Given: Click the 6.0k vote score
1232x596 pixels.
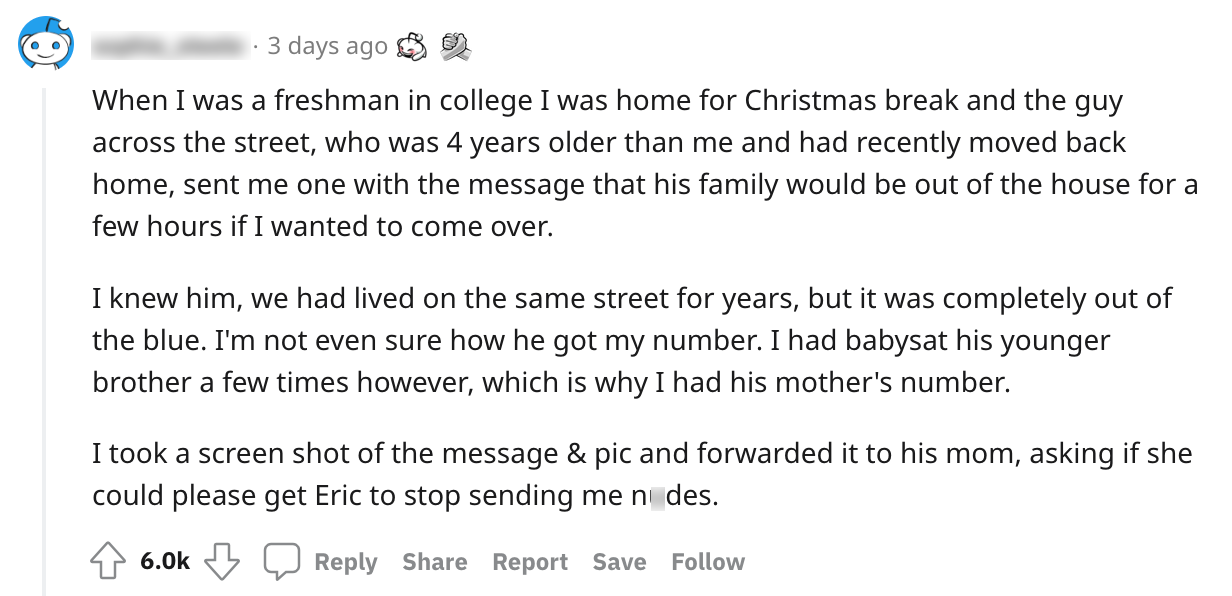Looking at the screenshot, I should click(x=165, y=562).
